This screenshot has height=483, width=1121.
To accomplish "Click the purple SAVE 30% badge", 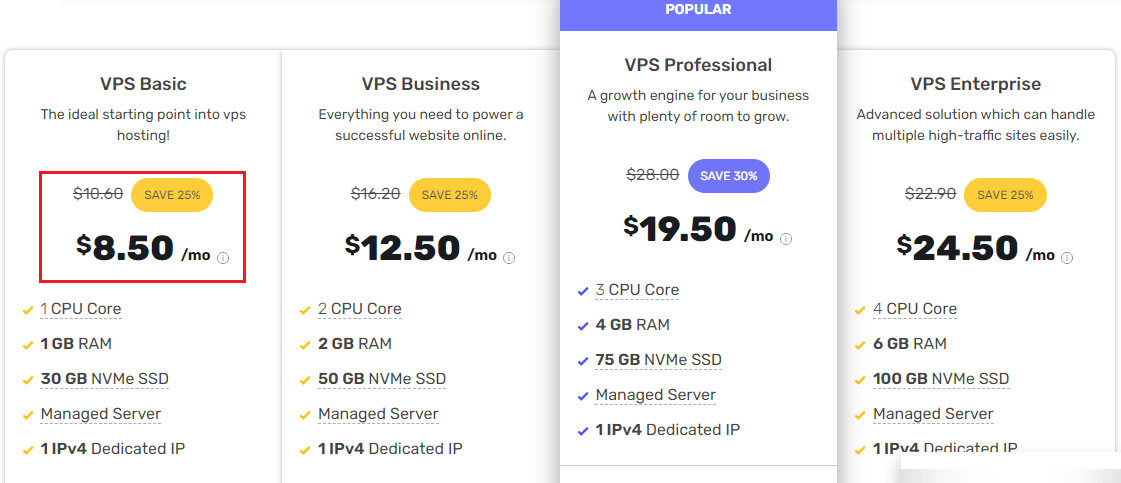I will [729, 176].
